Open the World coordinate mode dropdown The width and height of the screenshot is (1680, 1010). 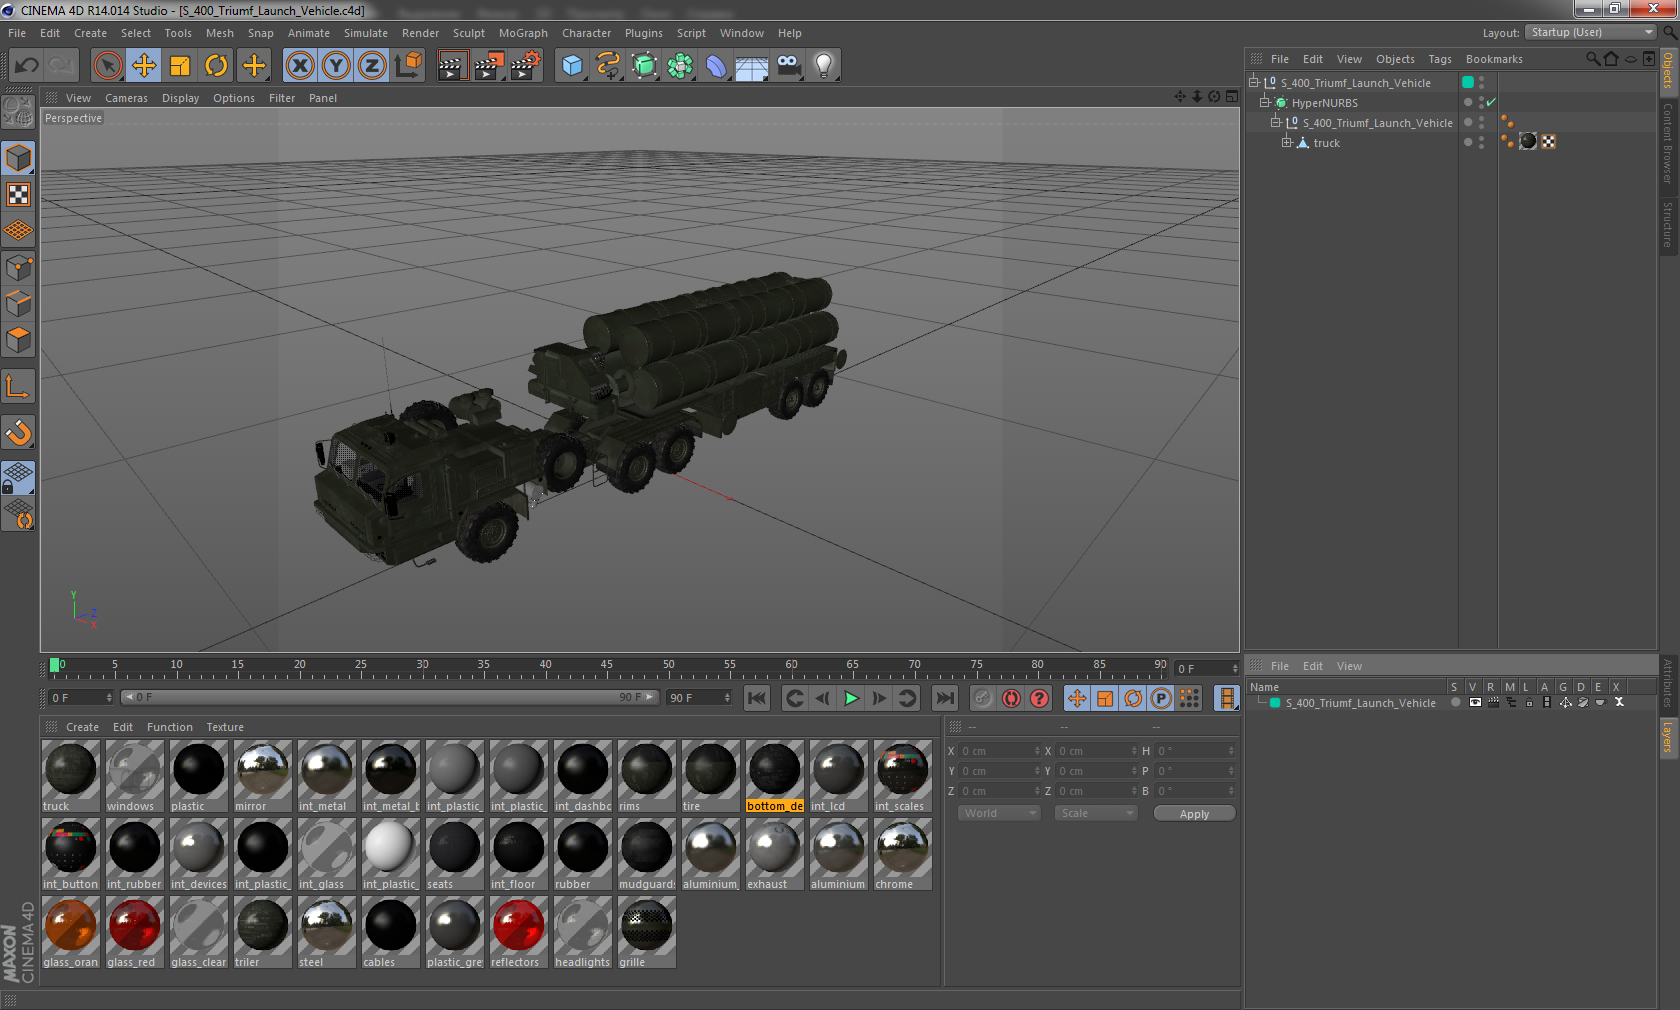coord(999,813)
